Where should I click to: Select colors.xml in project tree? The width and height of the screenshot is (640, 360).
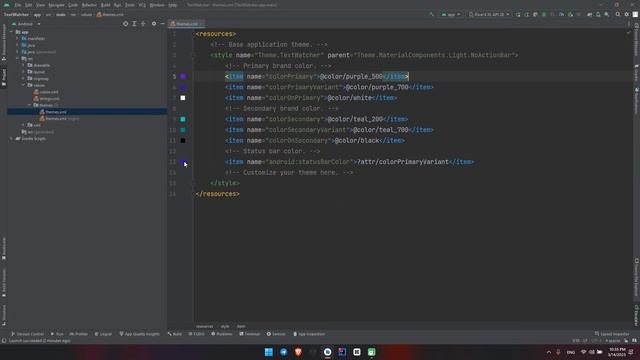point(46,92)
